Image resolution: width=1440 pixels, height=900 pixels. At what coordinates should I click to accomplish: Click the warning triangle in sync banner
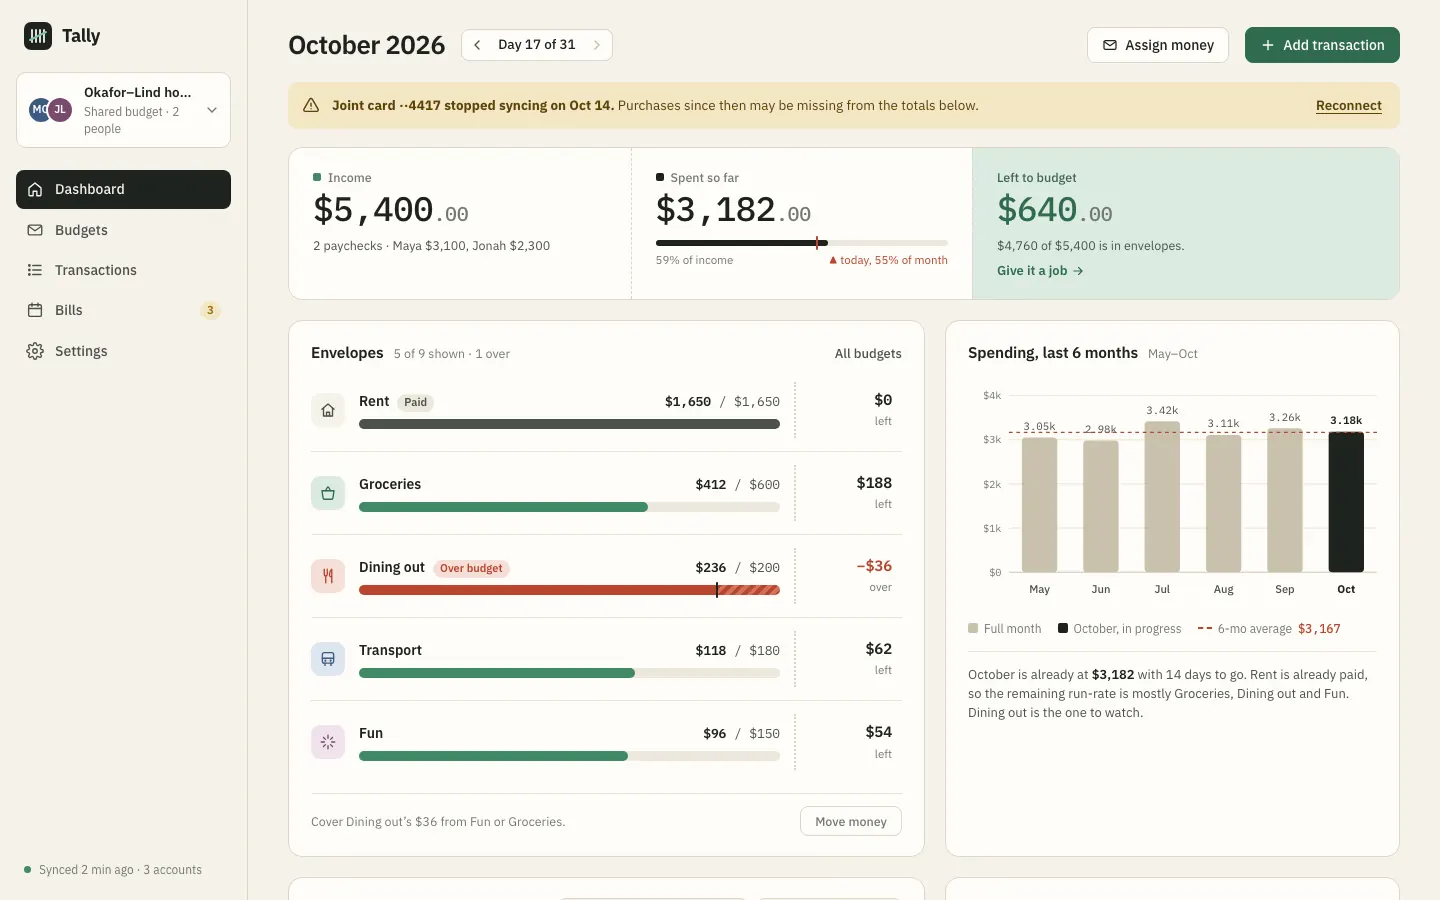click(311, 105)
